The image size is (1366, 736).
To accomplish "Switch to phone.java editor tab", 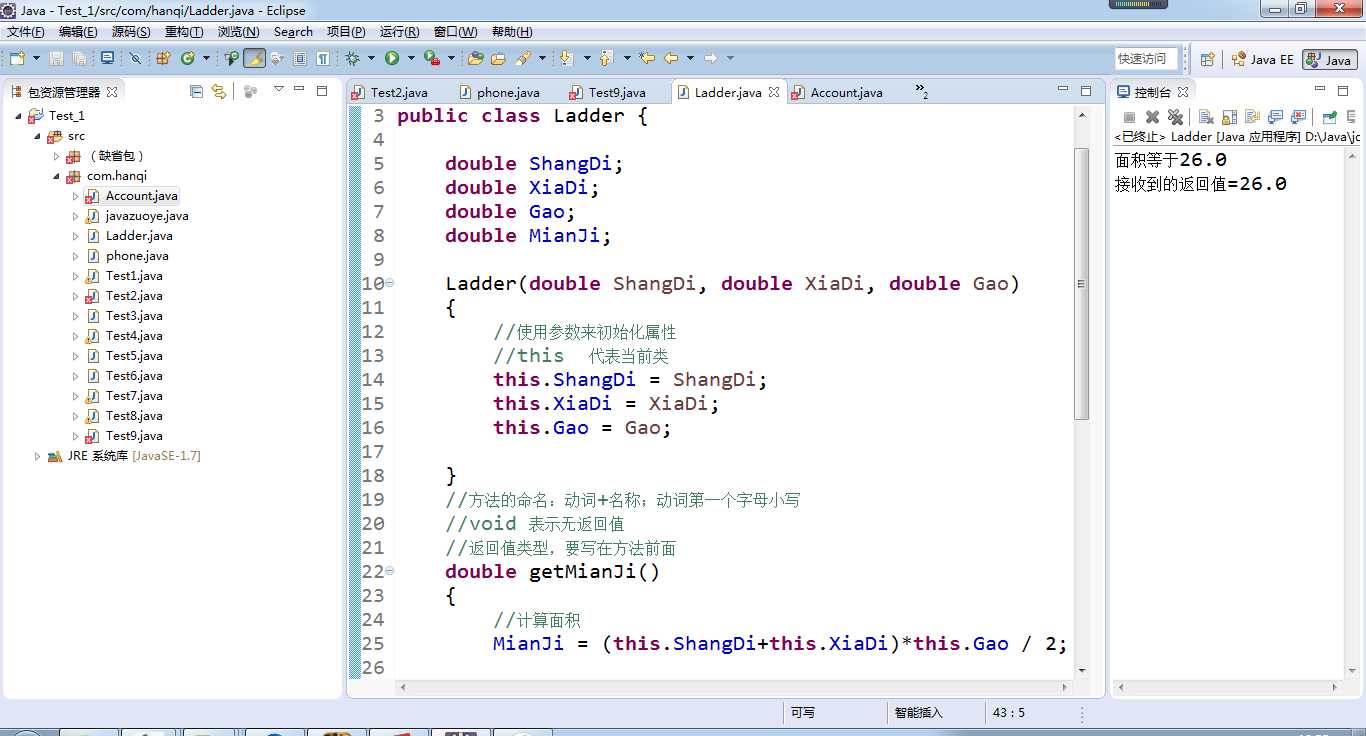I will point(500,92).
